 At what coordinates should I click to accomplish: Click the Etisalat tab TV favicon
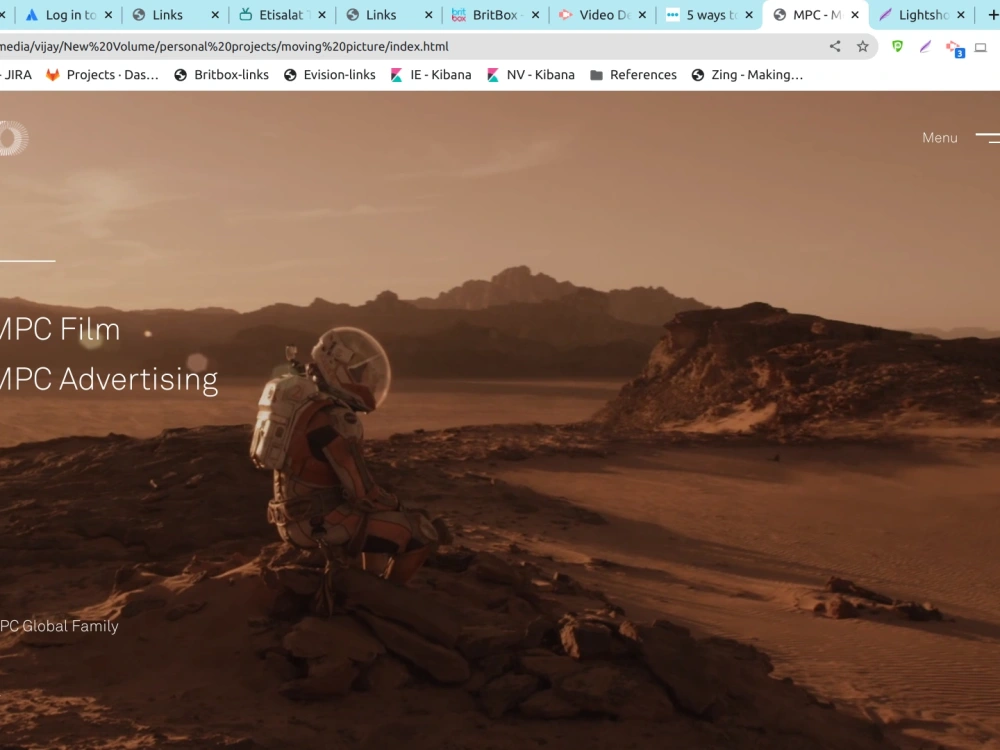[246, 15]
